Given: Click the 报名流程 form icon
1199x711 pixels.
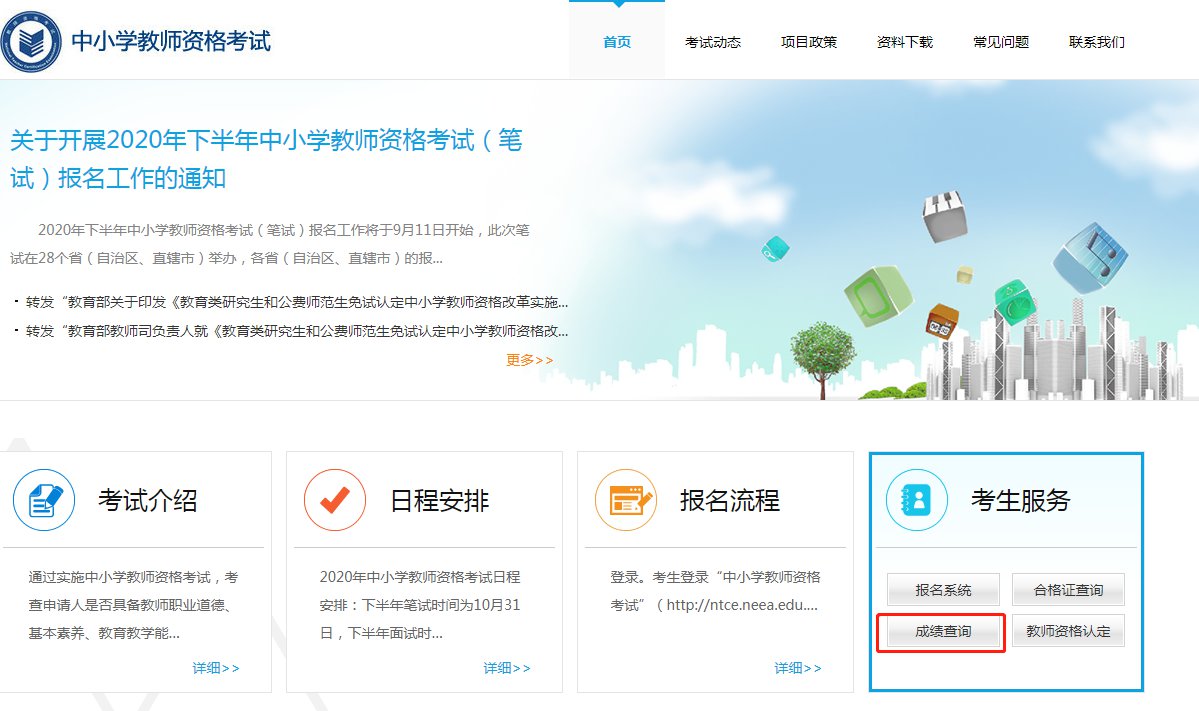Looking at the screenshot, I should point(625,500).
